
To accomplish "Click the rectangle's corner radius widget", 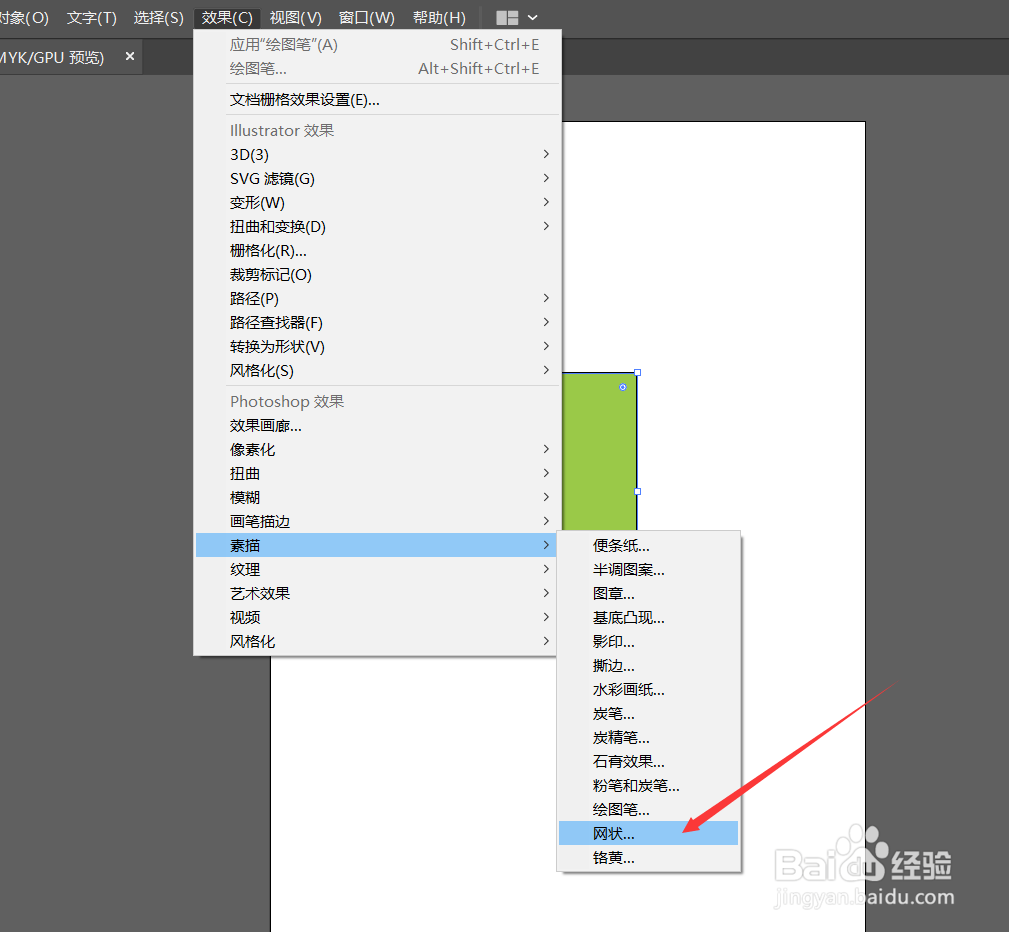I will click(622, 387).
